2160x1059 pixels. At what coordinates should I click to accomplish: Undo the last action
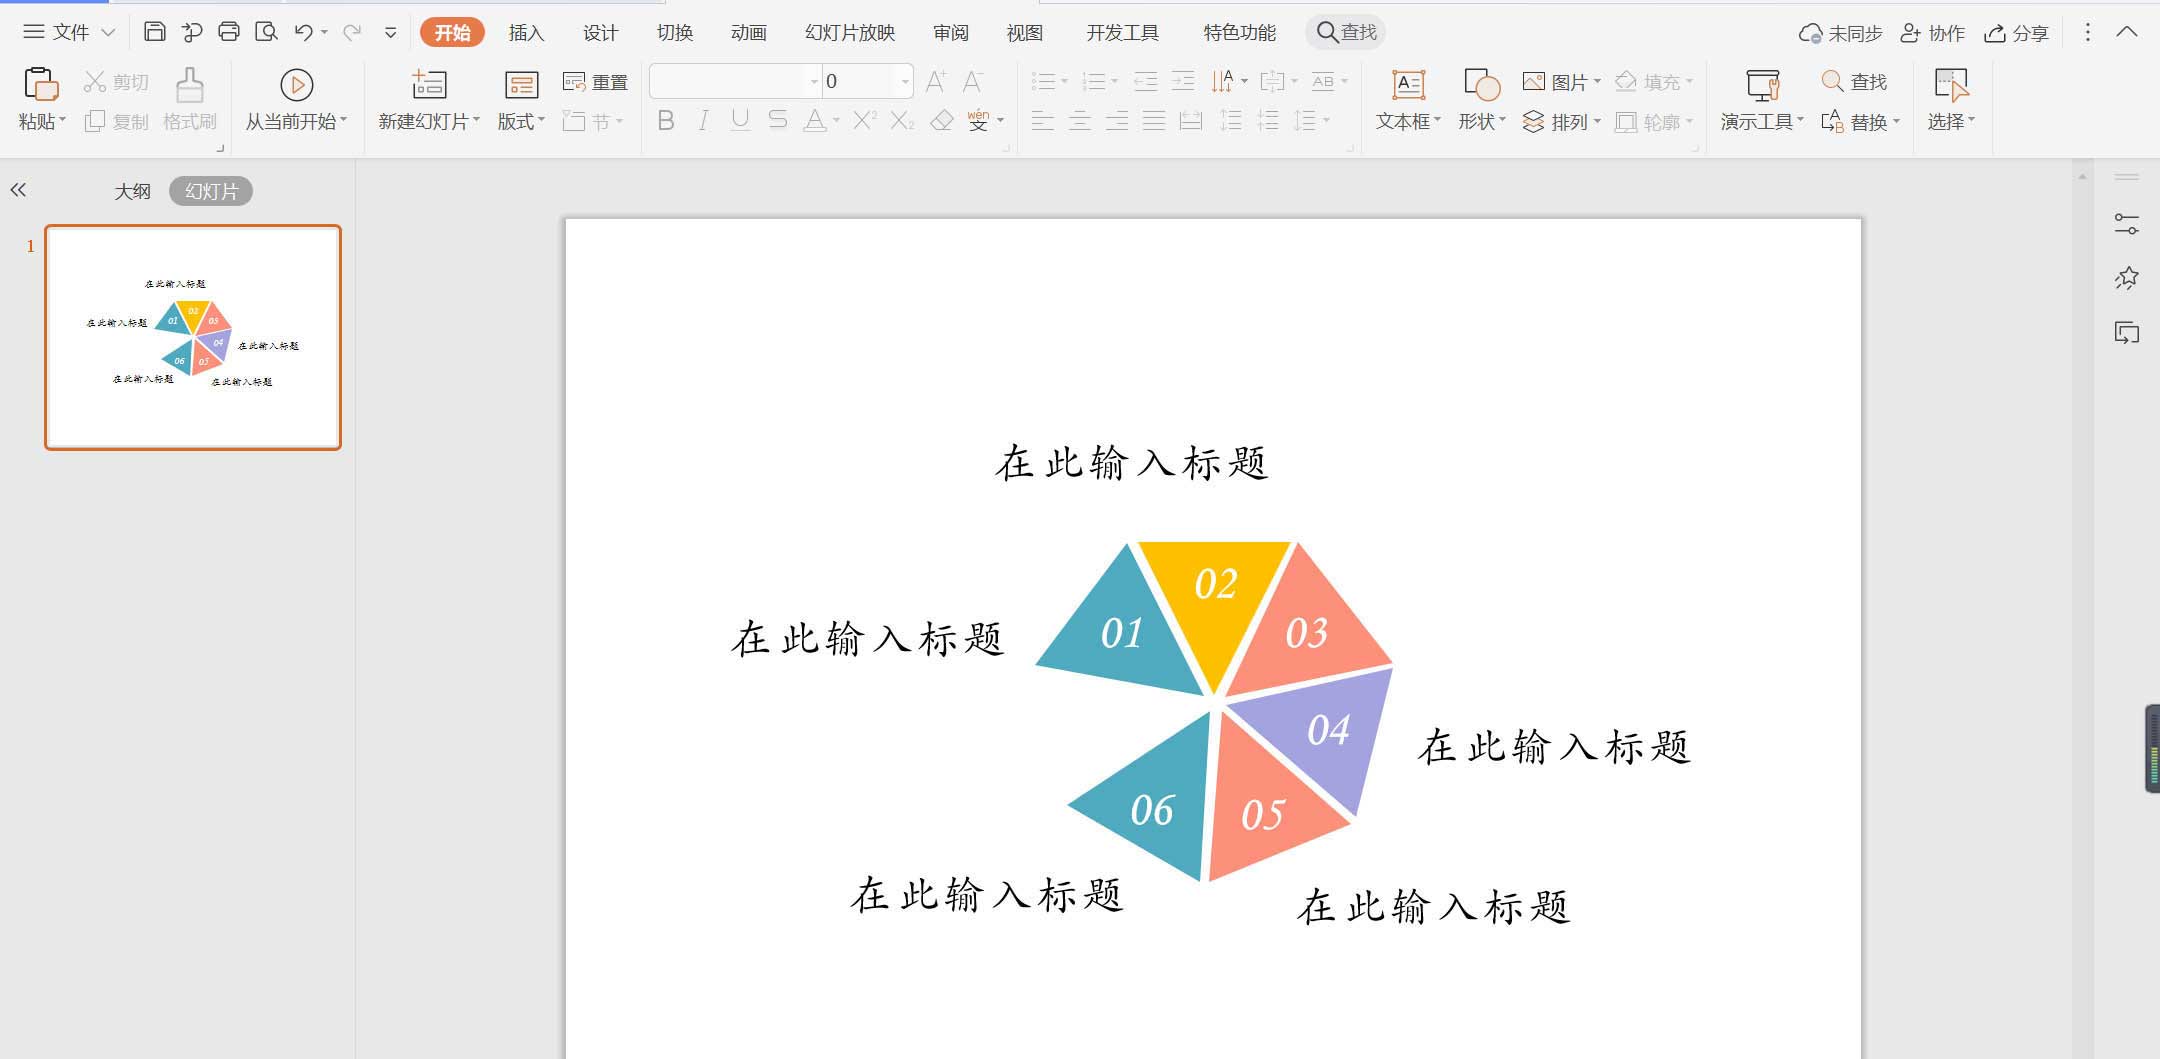click(x=304, y=32)
